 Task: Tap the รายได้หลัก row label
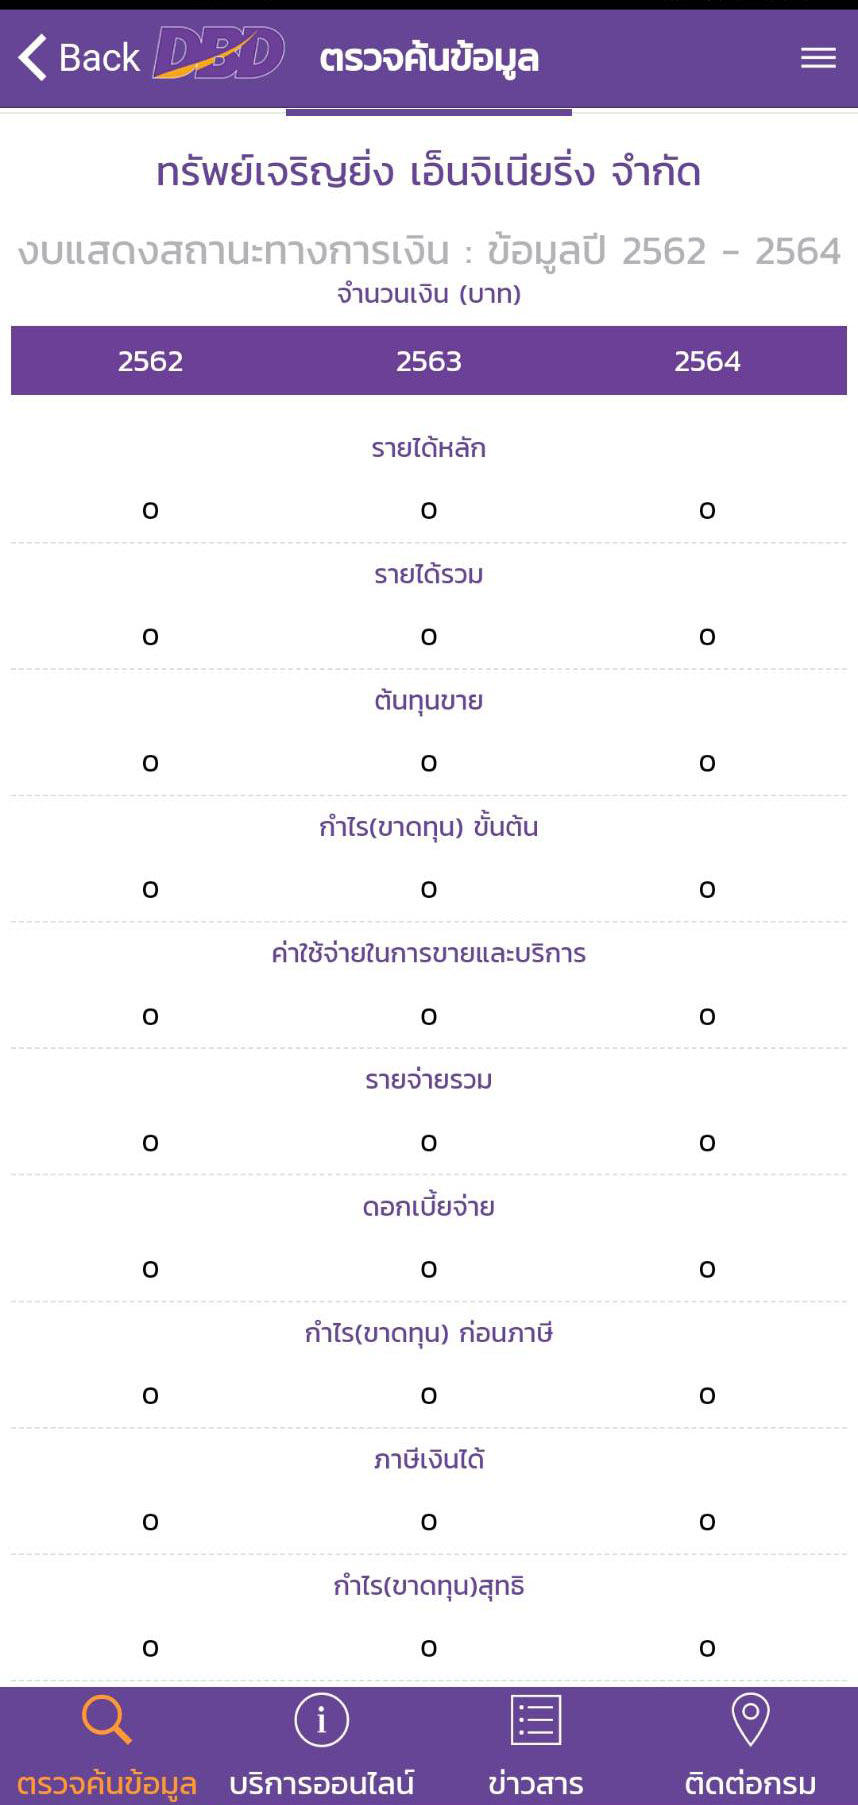[429, 448]
